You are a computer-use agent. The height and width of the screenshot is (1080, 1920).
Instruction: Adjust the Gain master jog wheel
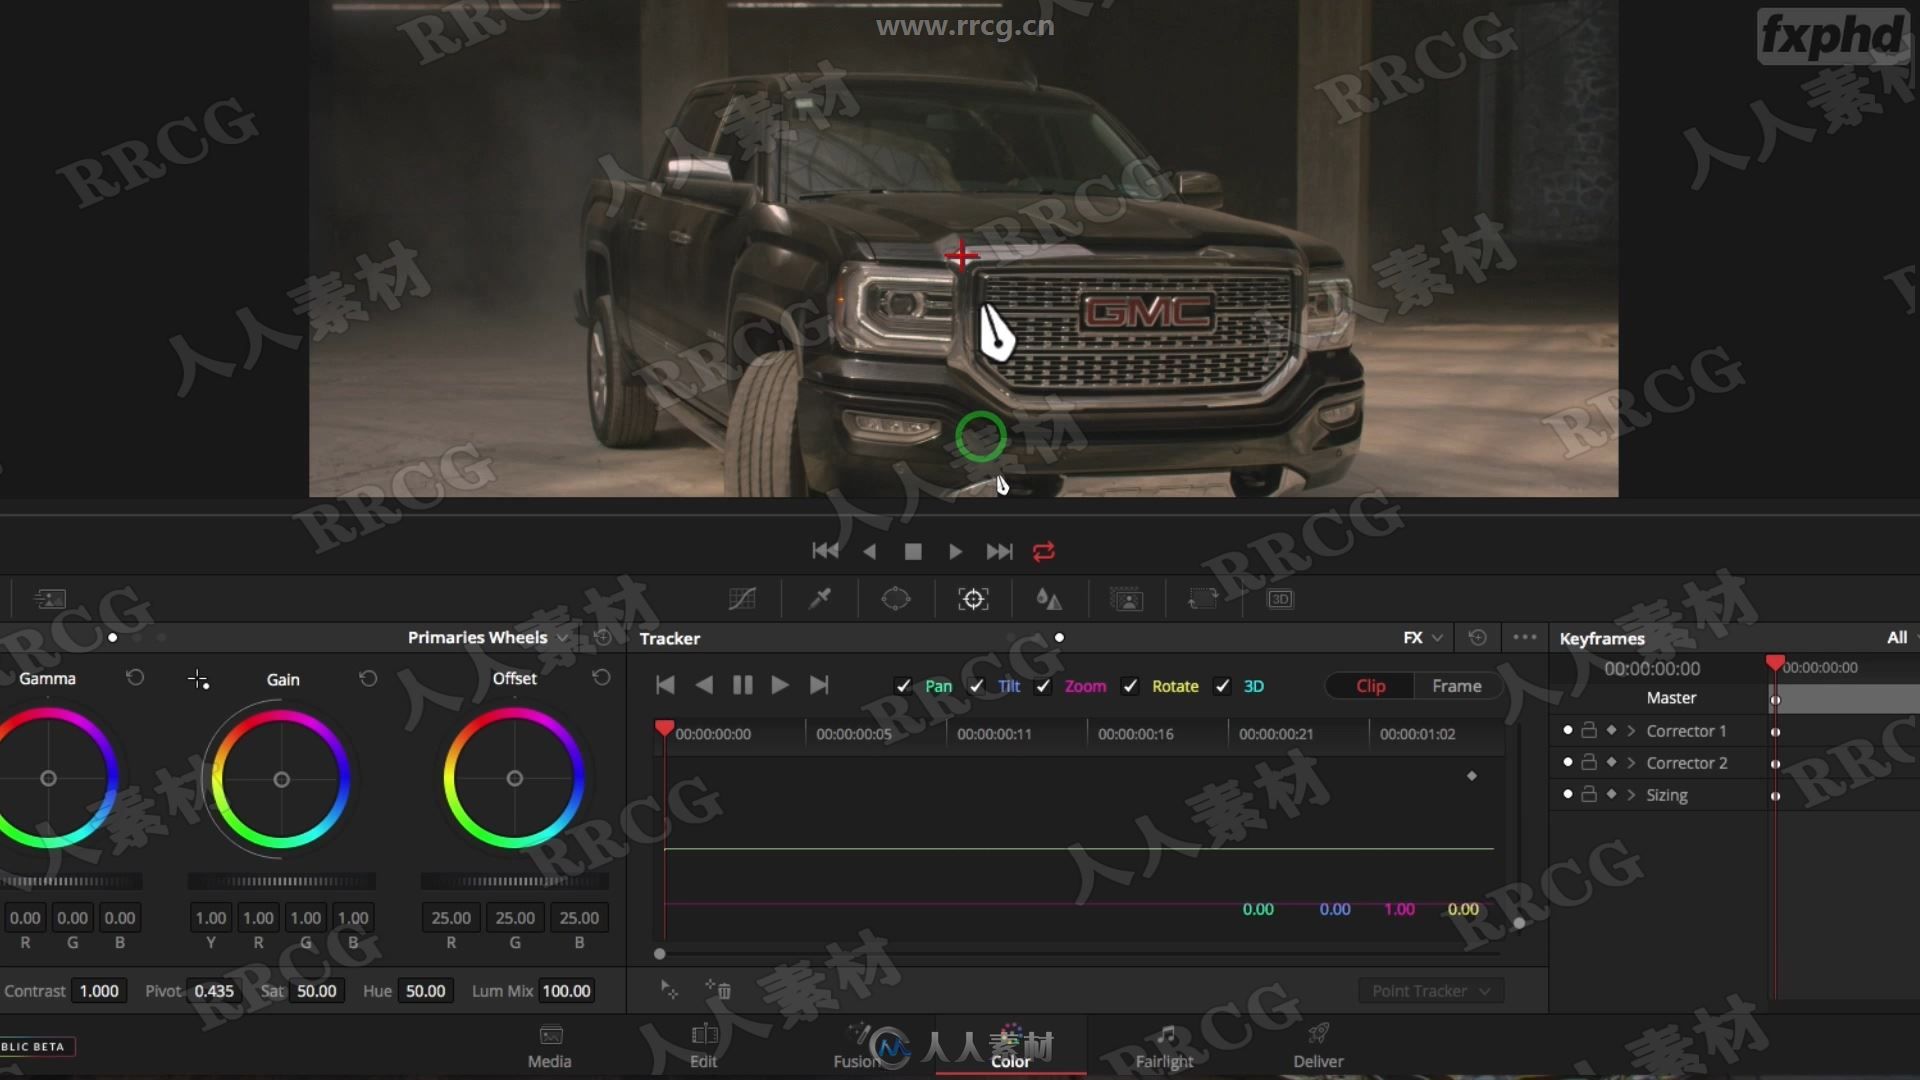[281, 881]
